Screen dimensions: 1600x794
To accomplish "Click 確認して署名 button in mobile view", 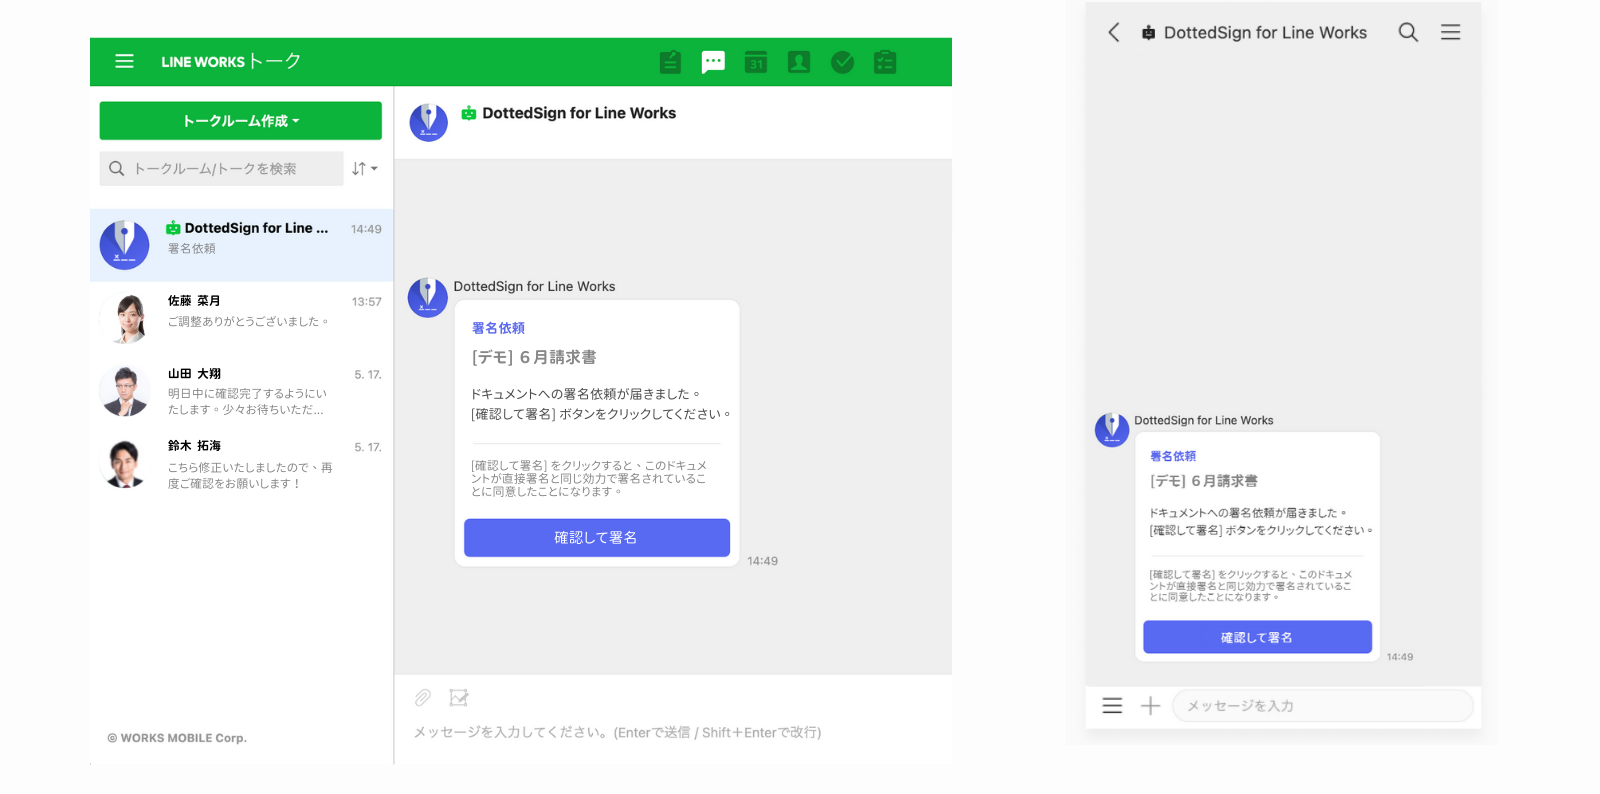I will (1257, 637).
